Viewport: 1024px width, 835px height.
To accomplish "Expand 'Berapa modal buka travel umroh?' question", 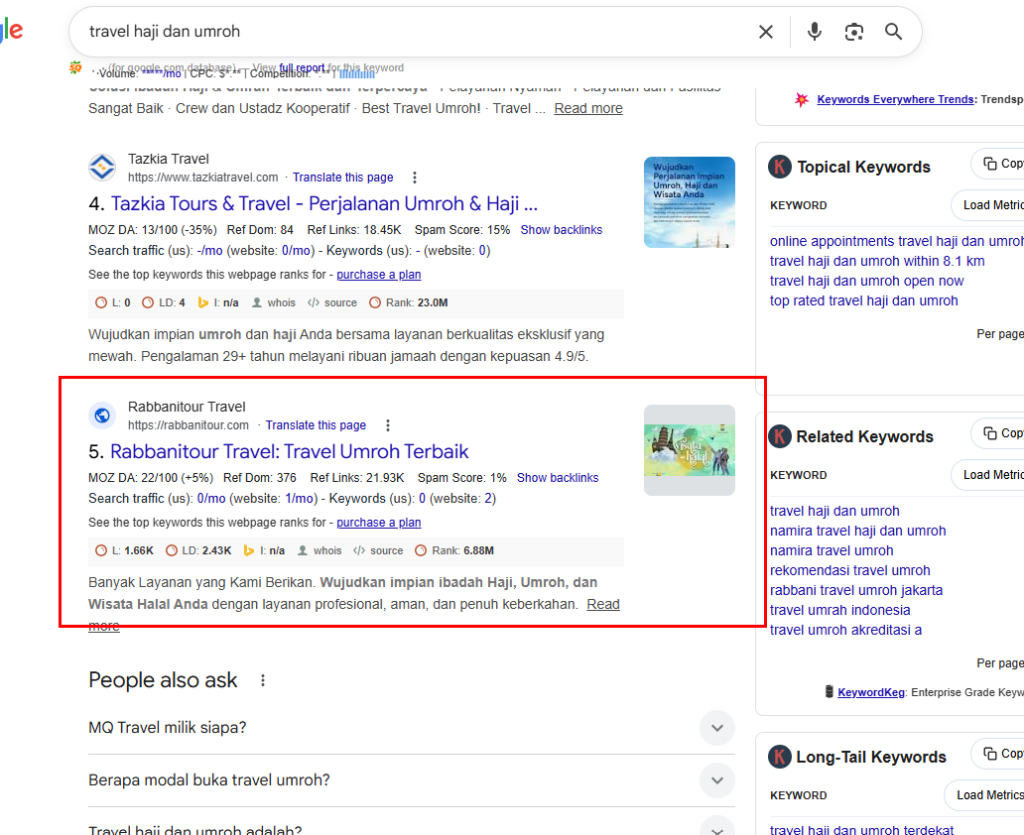I will [x=716, y=780].
